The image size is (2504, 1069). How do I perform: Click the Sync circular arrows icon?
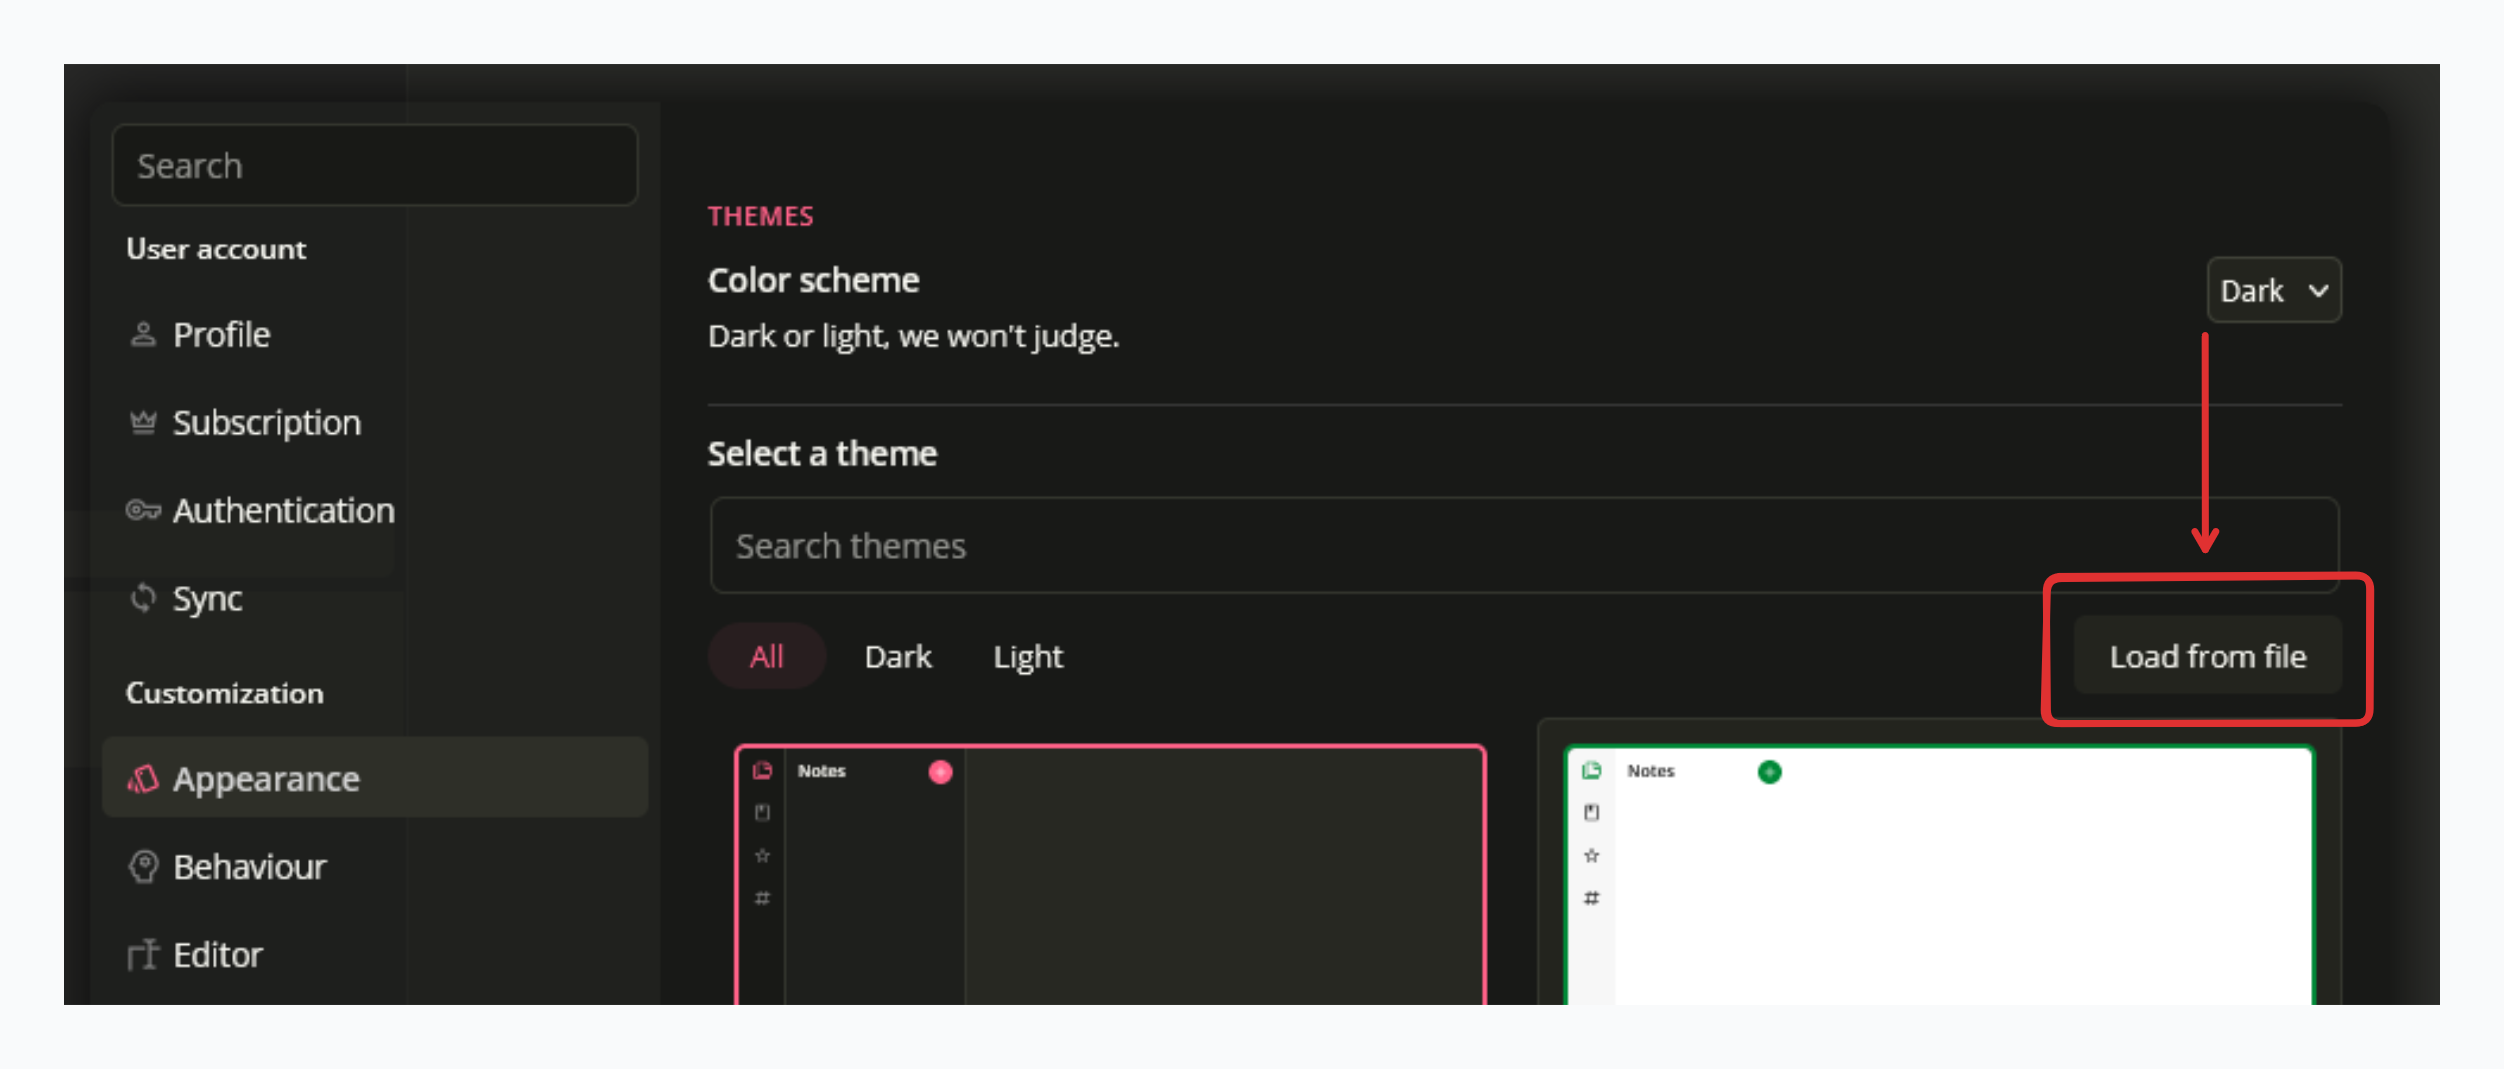(144, 598)
